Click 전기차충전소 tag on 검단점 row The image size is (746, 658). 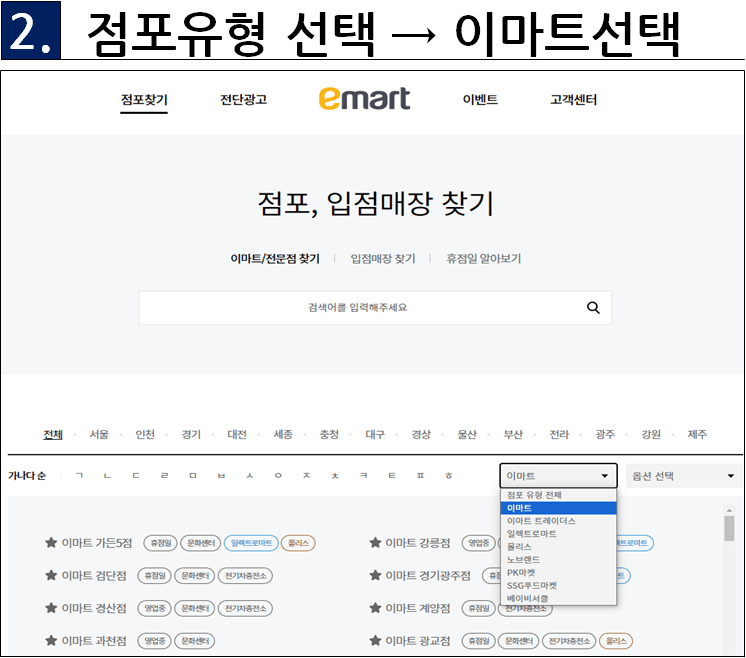[x=245, y=576]
